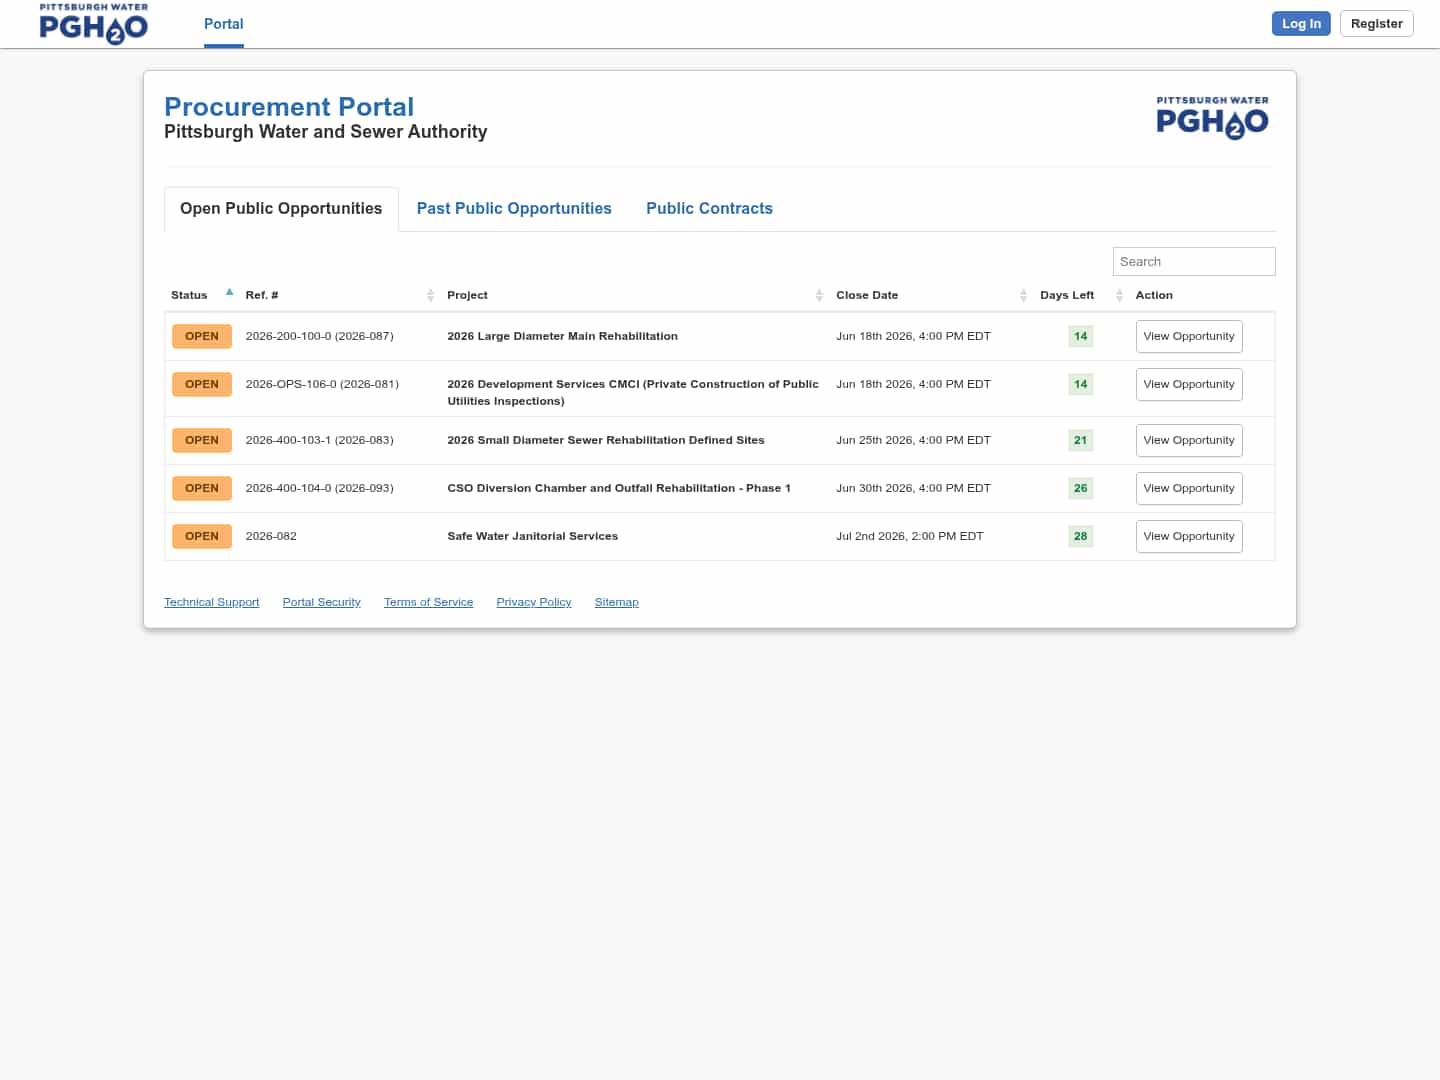This screenshot has height=1080, width=1440.
Task: Open the Past Public Opportunities tab
Action: coord(514,208)
